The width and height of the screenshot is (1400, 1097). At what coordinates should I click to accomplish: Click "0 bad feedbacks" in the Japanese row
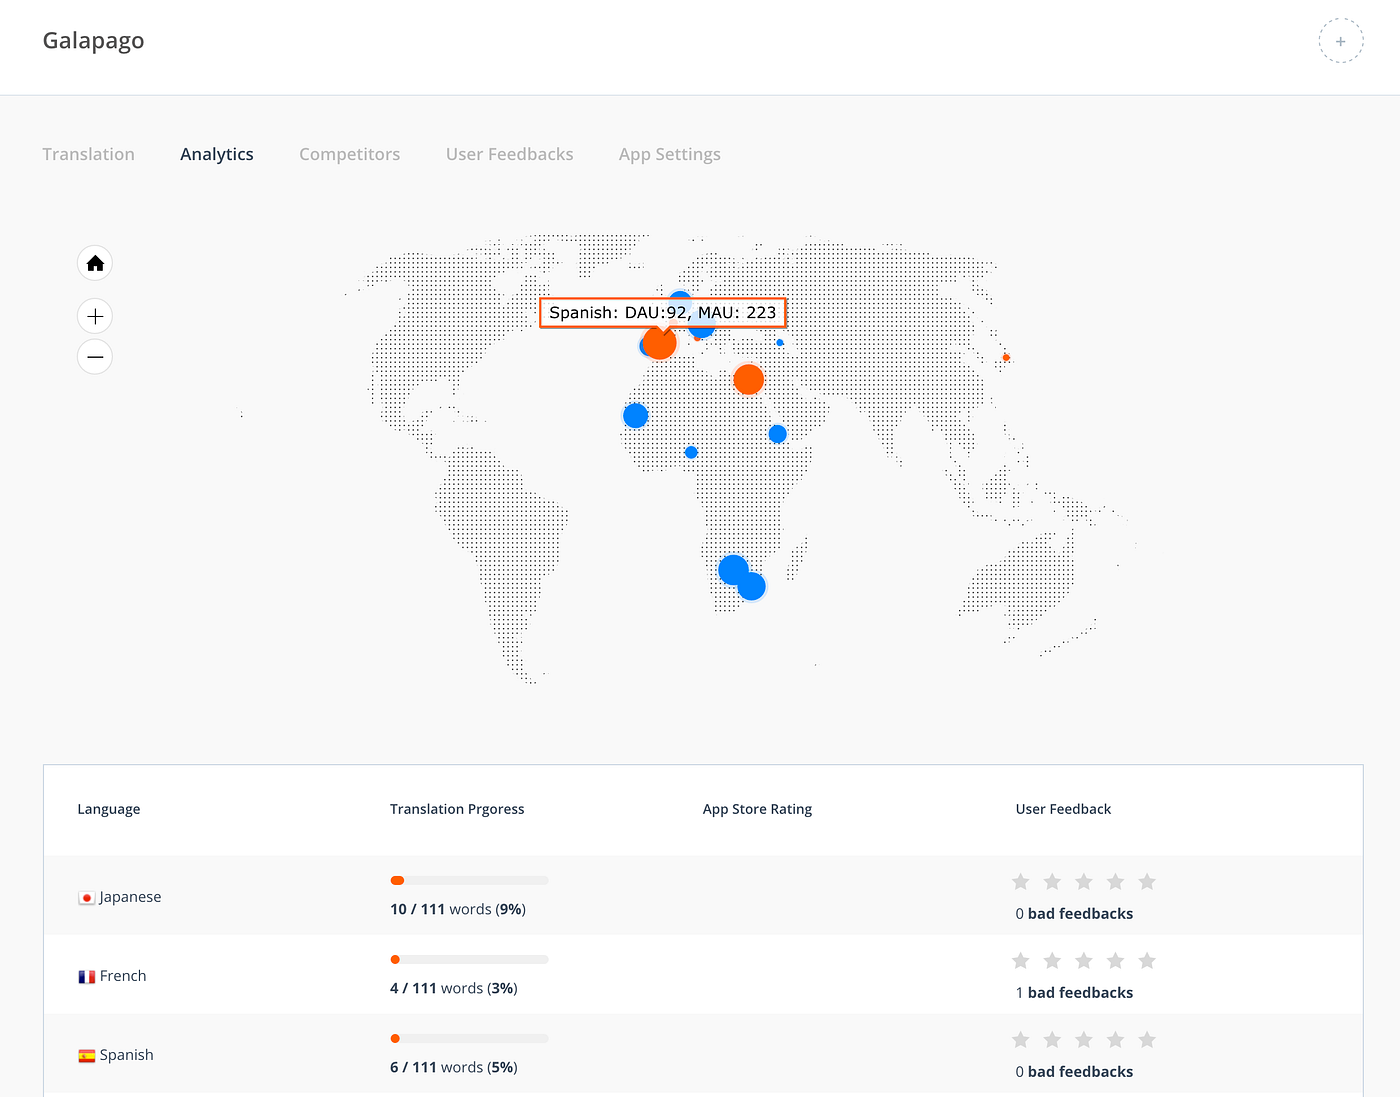click(x=1074, y=914)
